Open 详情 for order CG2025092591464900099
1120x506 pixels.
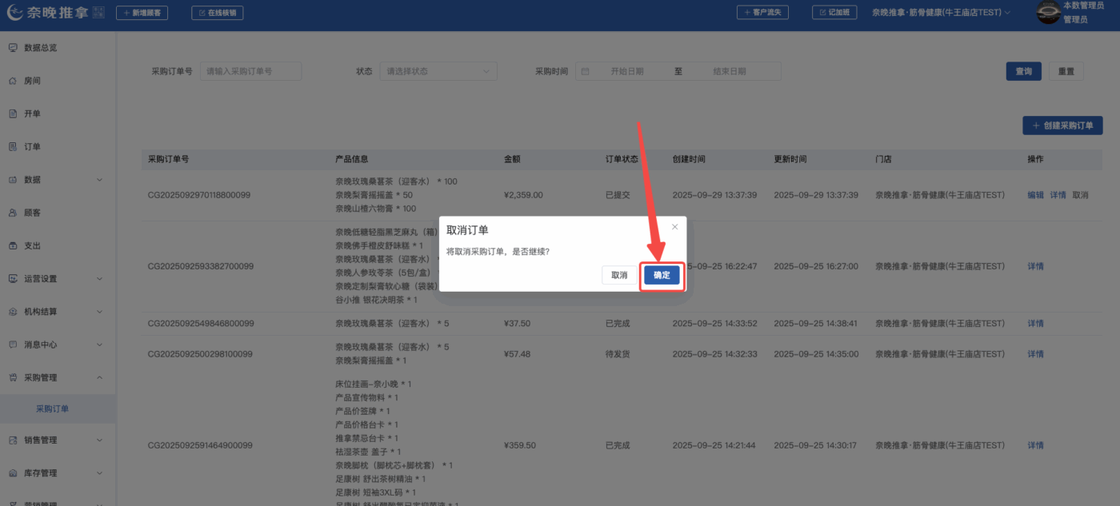coord(1035,445)
